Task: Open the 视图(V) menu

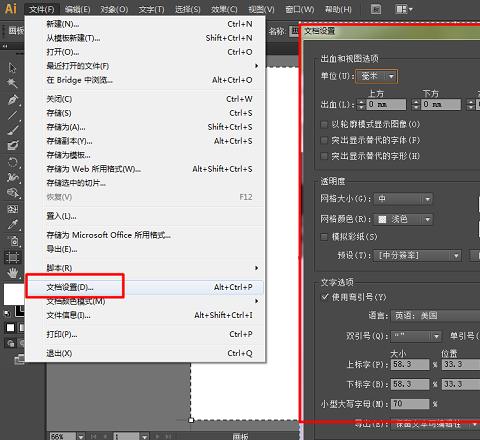Action: pos(261,9)
